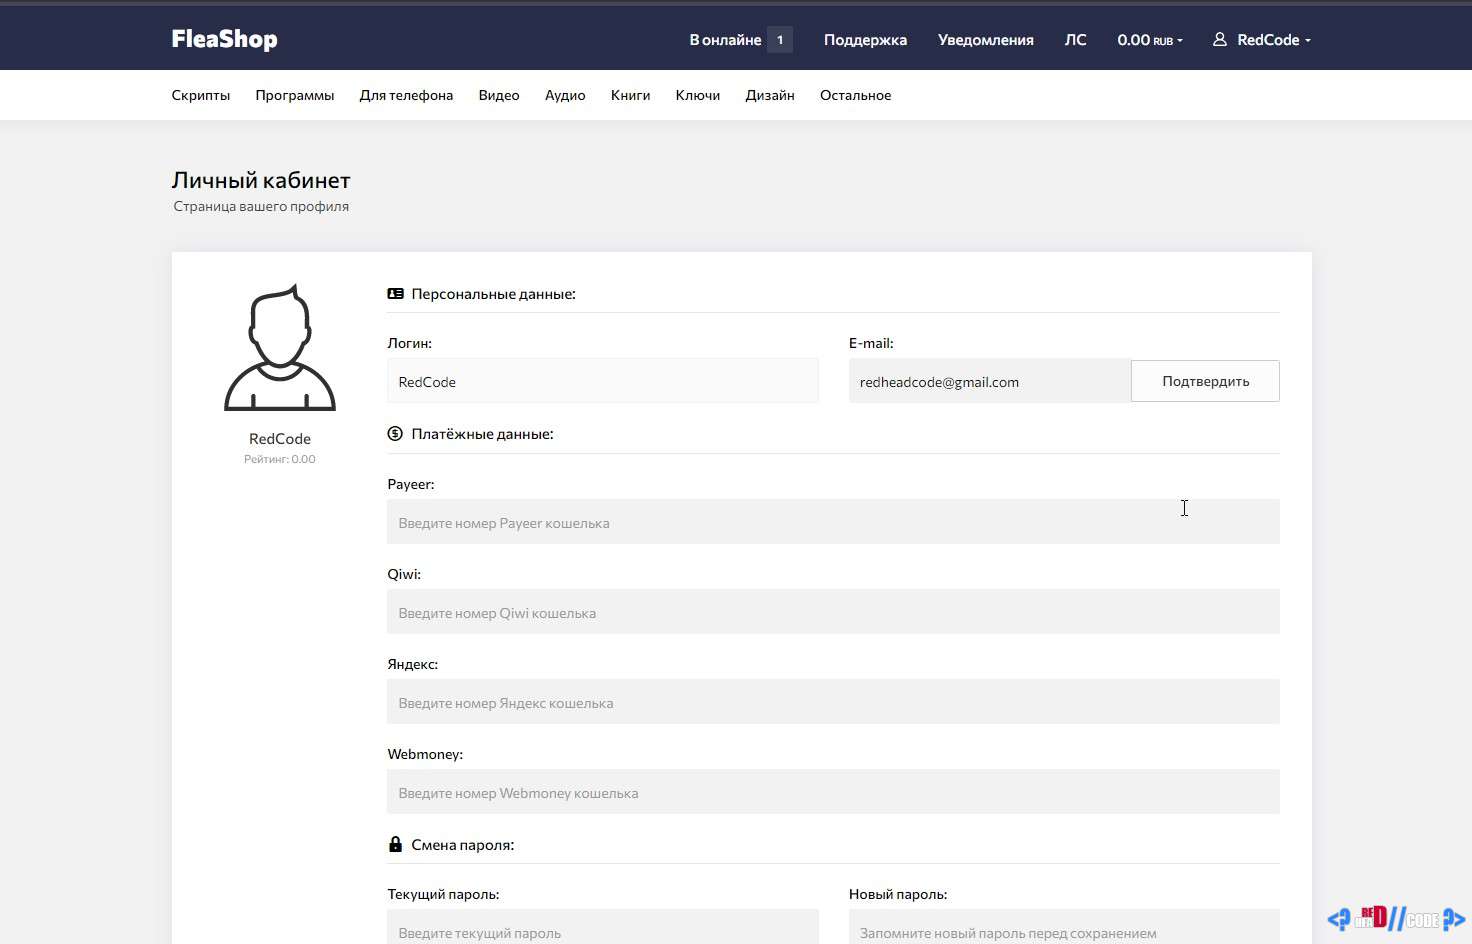Open the online users counter badge
This screenshot has height=944, width=1472.
coord(780,40)
